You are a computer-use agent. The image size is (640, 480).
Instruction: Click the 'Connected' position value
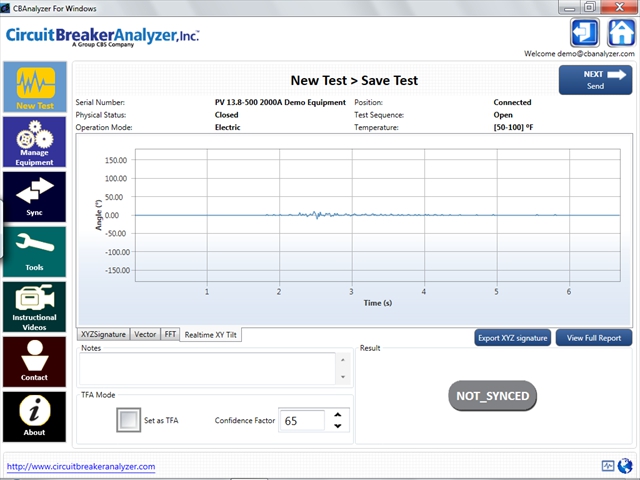coord(512,102)
